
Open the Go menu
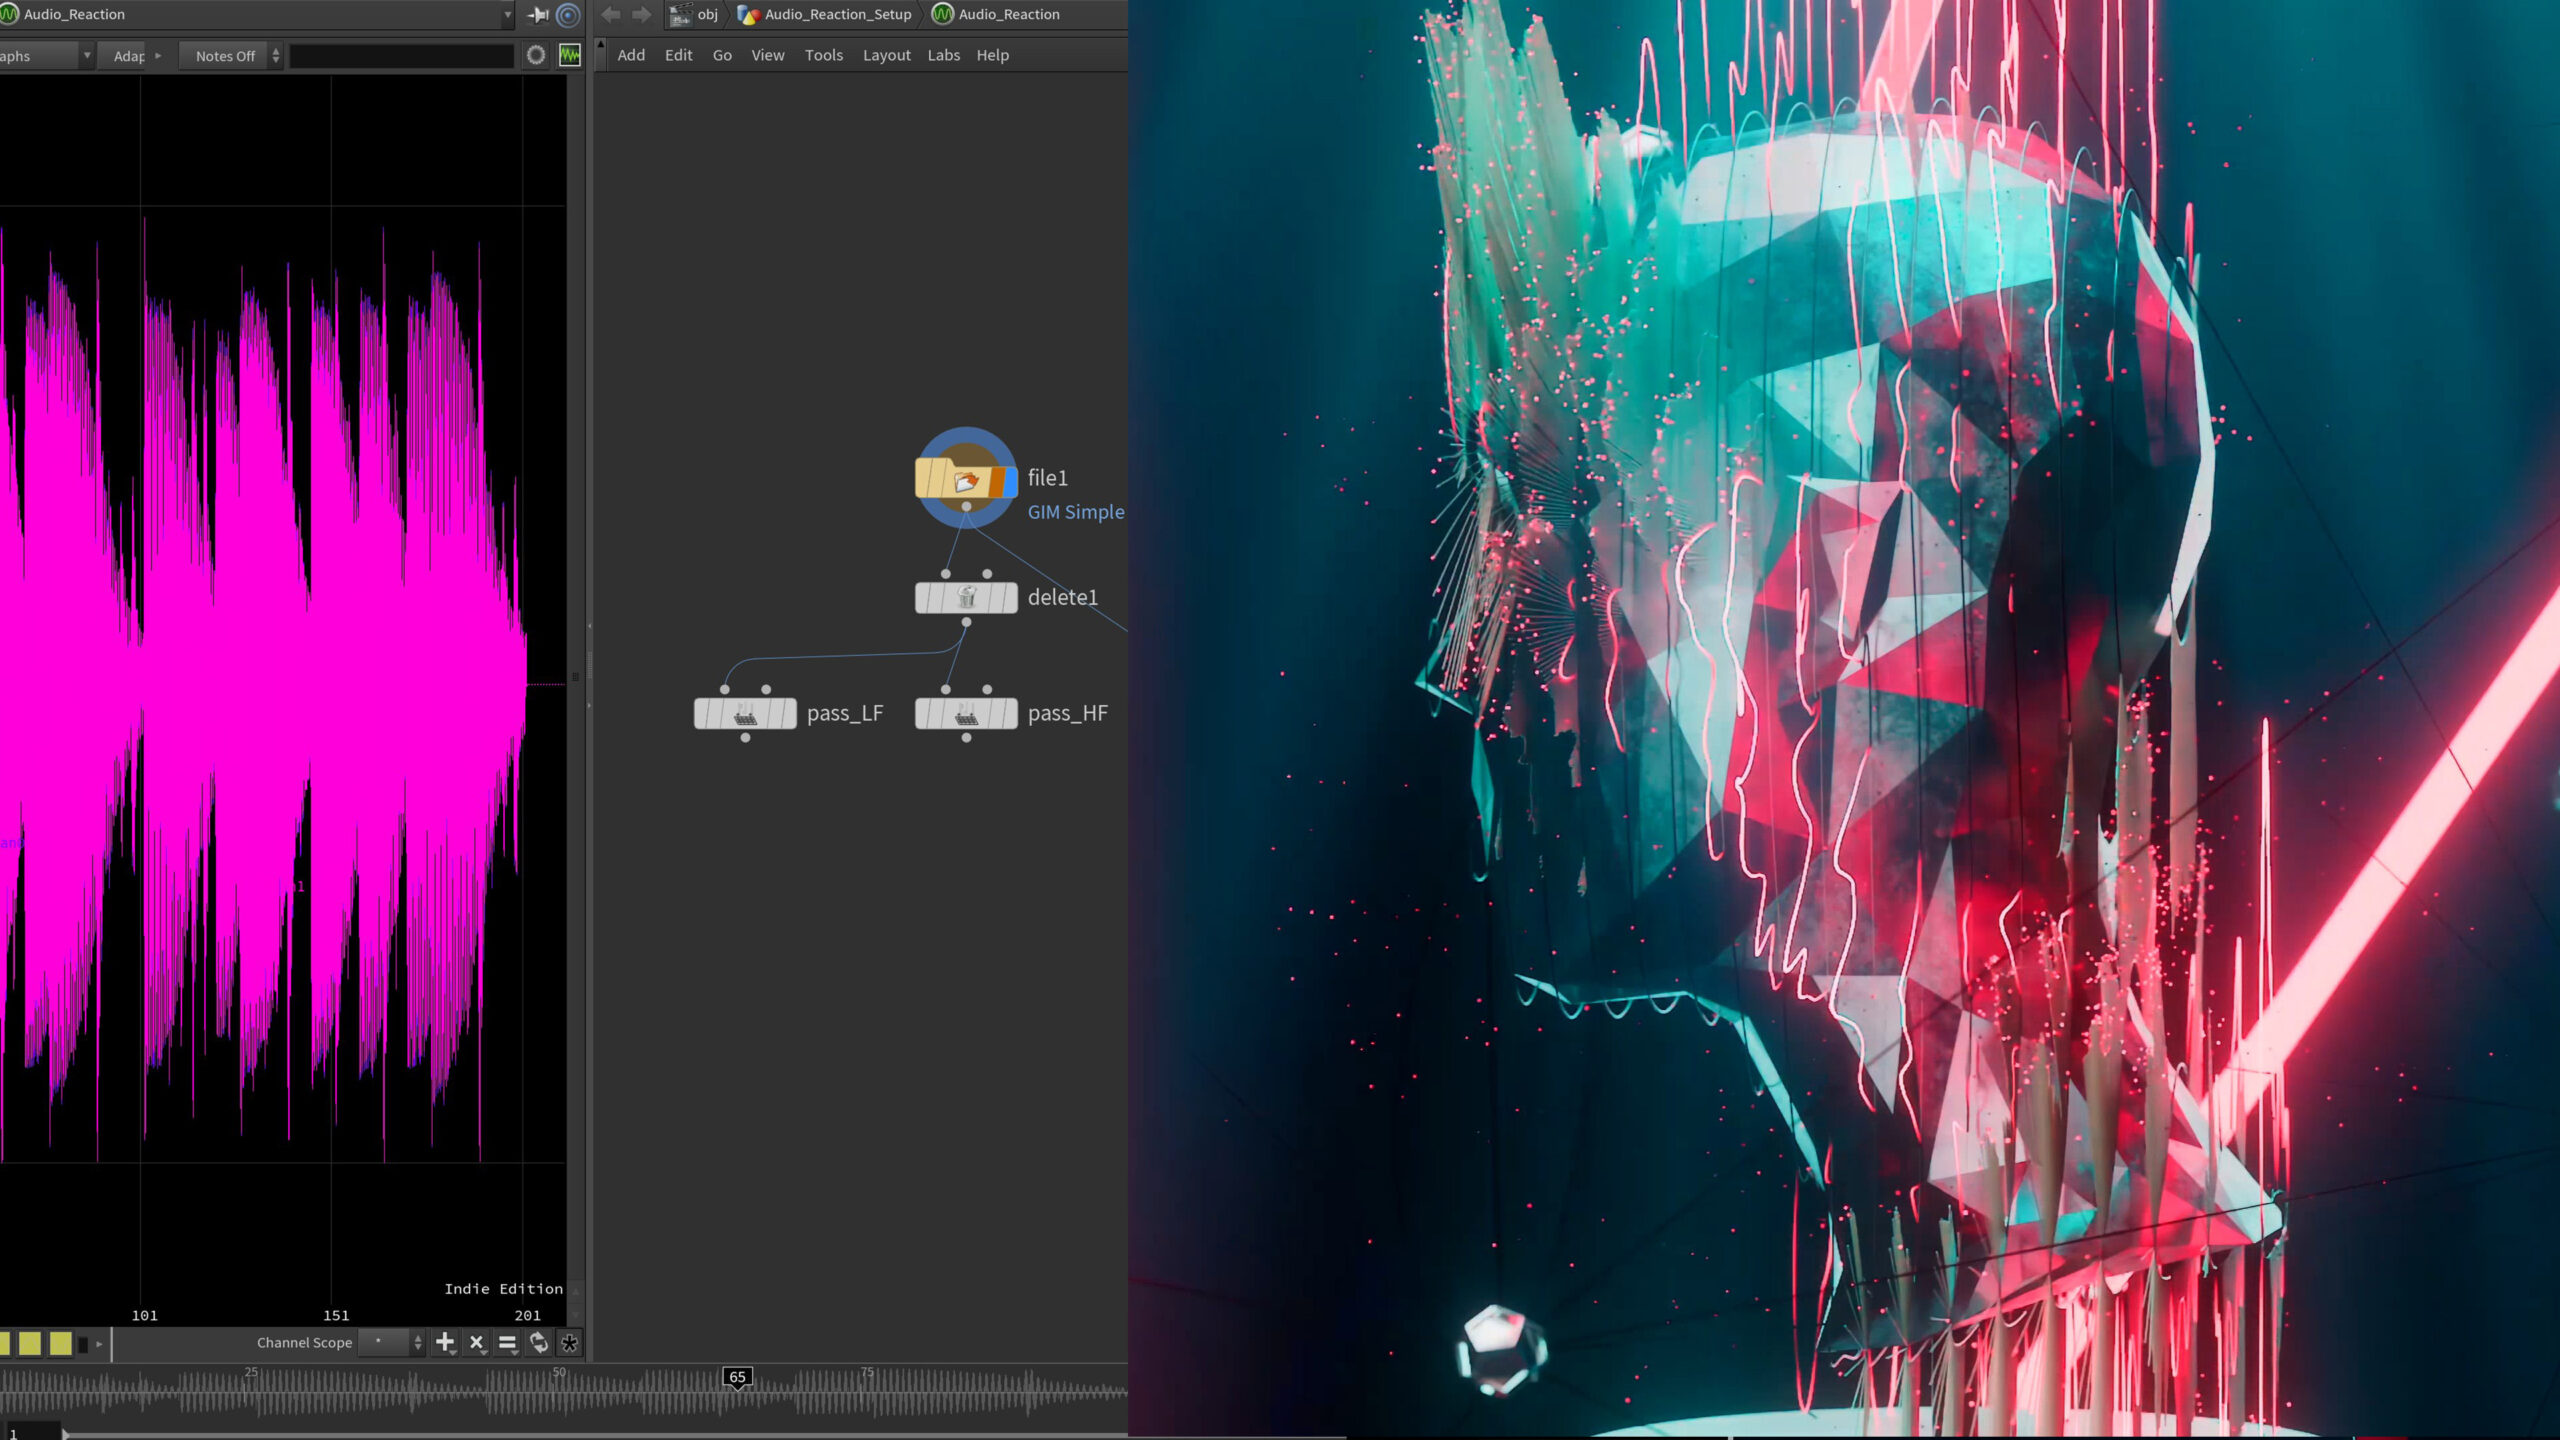[722, 55]
